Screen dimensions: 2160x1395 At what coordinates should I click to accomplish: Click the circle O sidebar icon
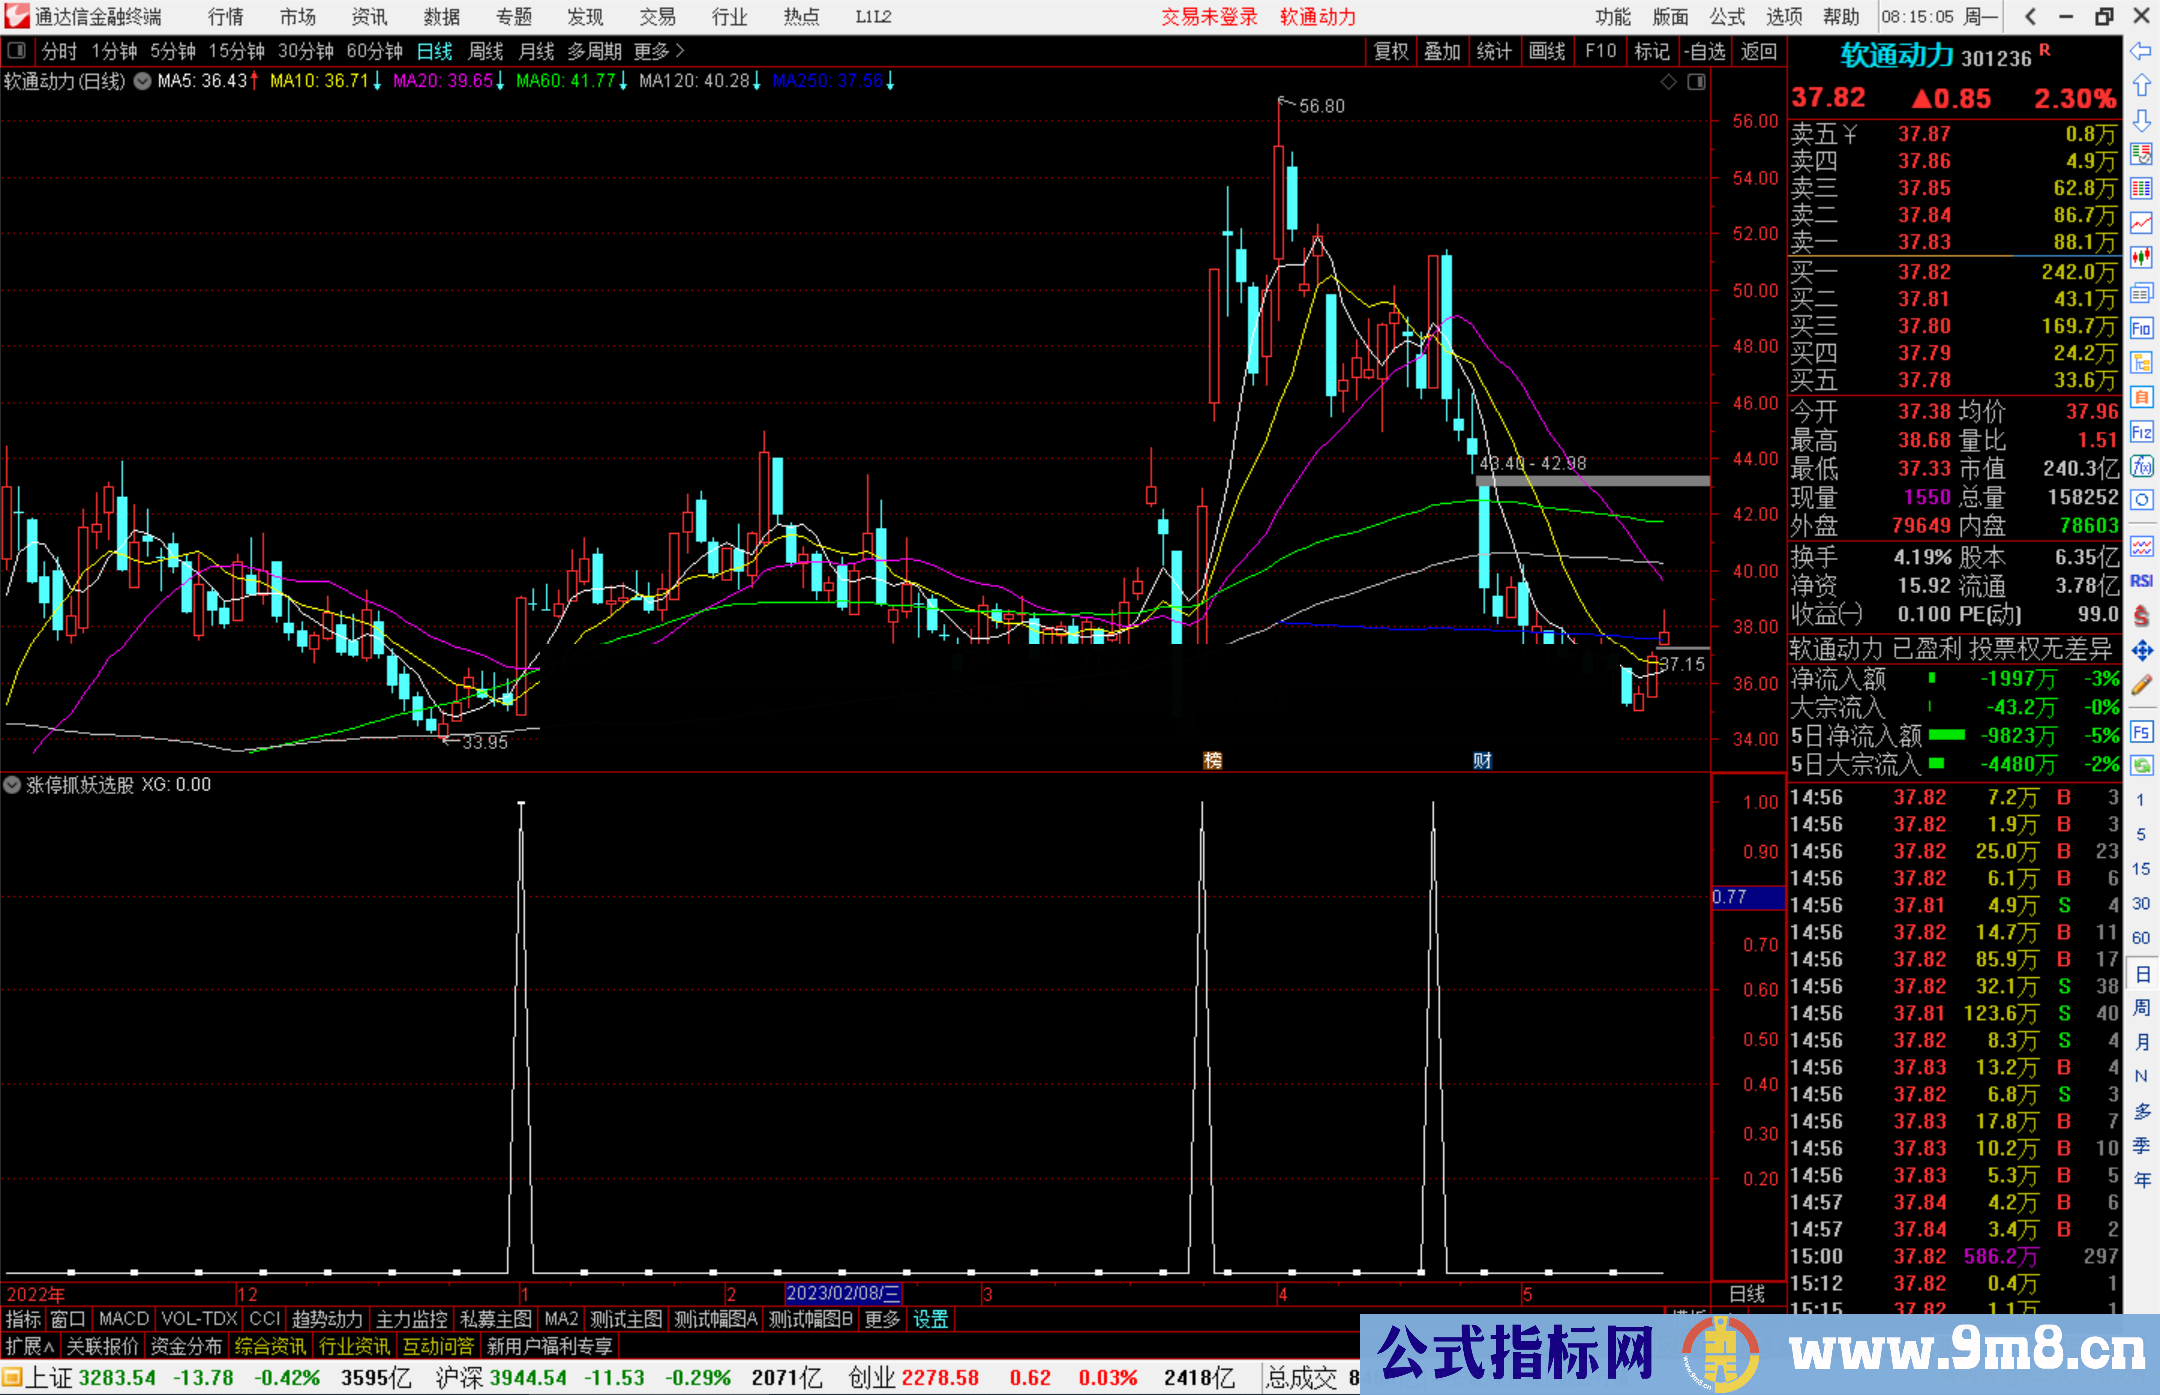(x=2141, y=500)
